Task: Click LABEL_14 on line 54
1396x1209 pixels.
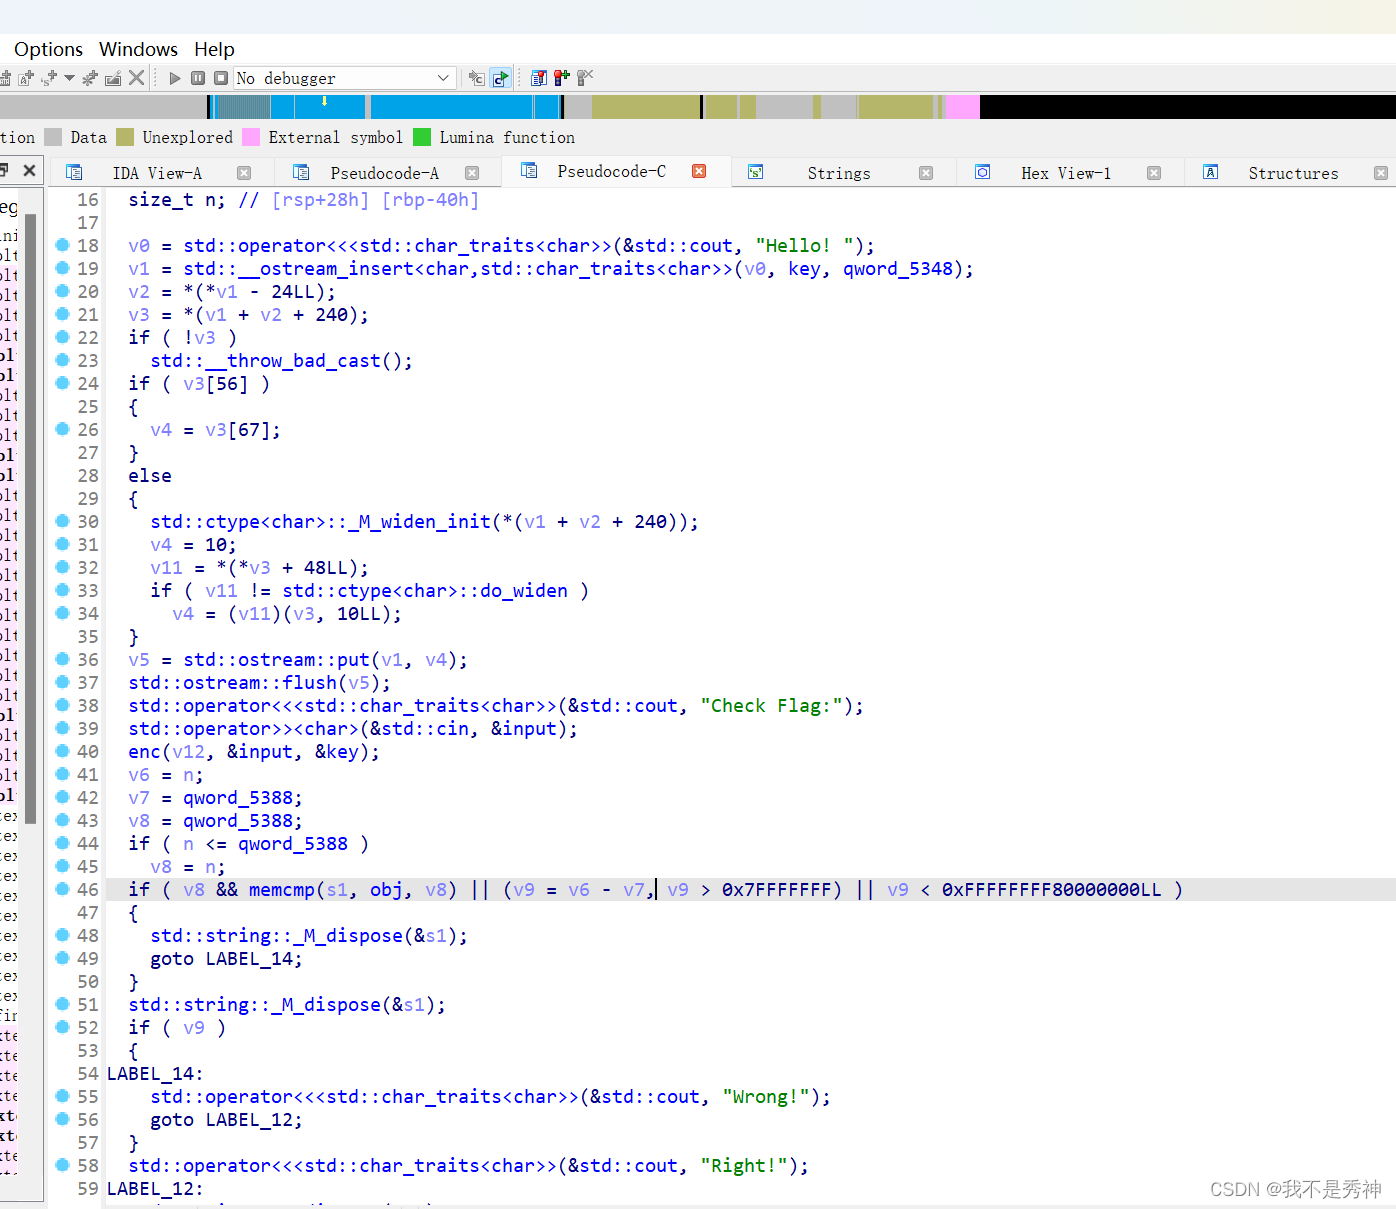Action: [x=150, y=1074]
